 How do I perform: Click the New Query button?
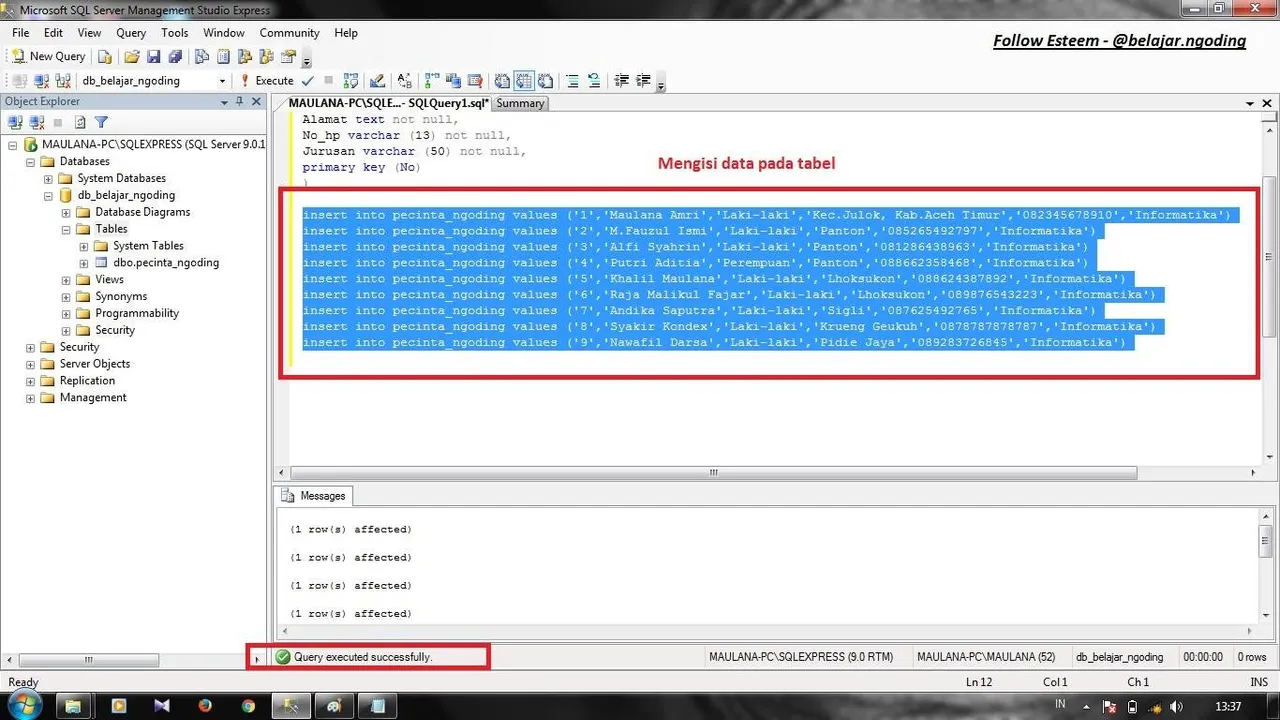tap(49, 56)
